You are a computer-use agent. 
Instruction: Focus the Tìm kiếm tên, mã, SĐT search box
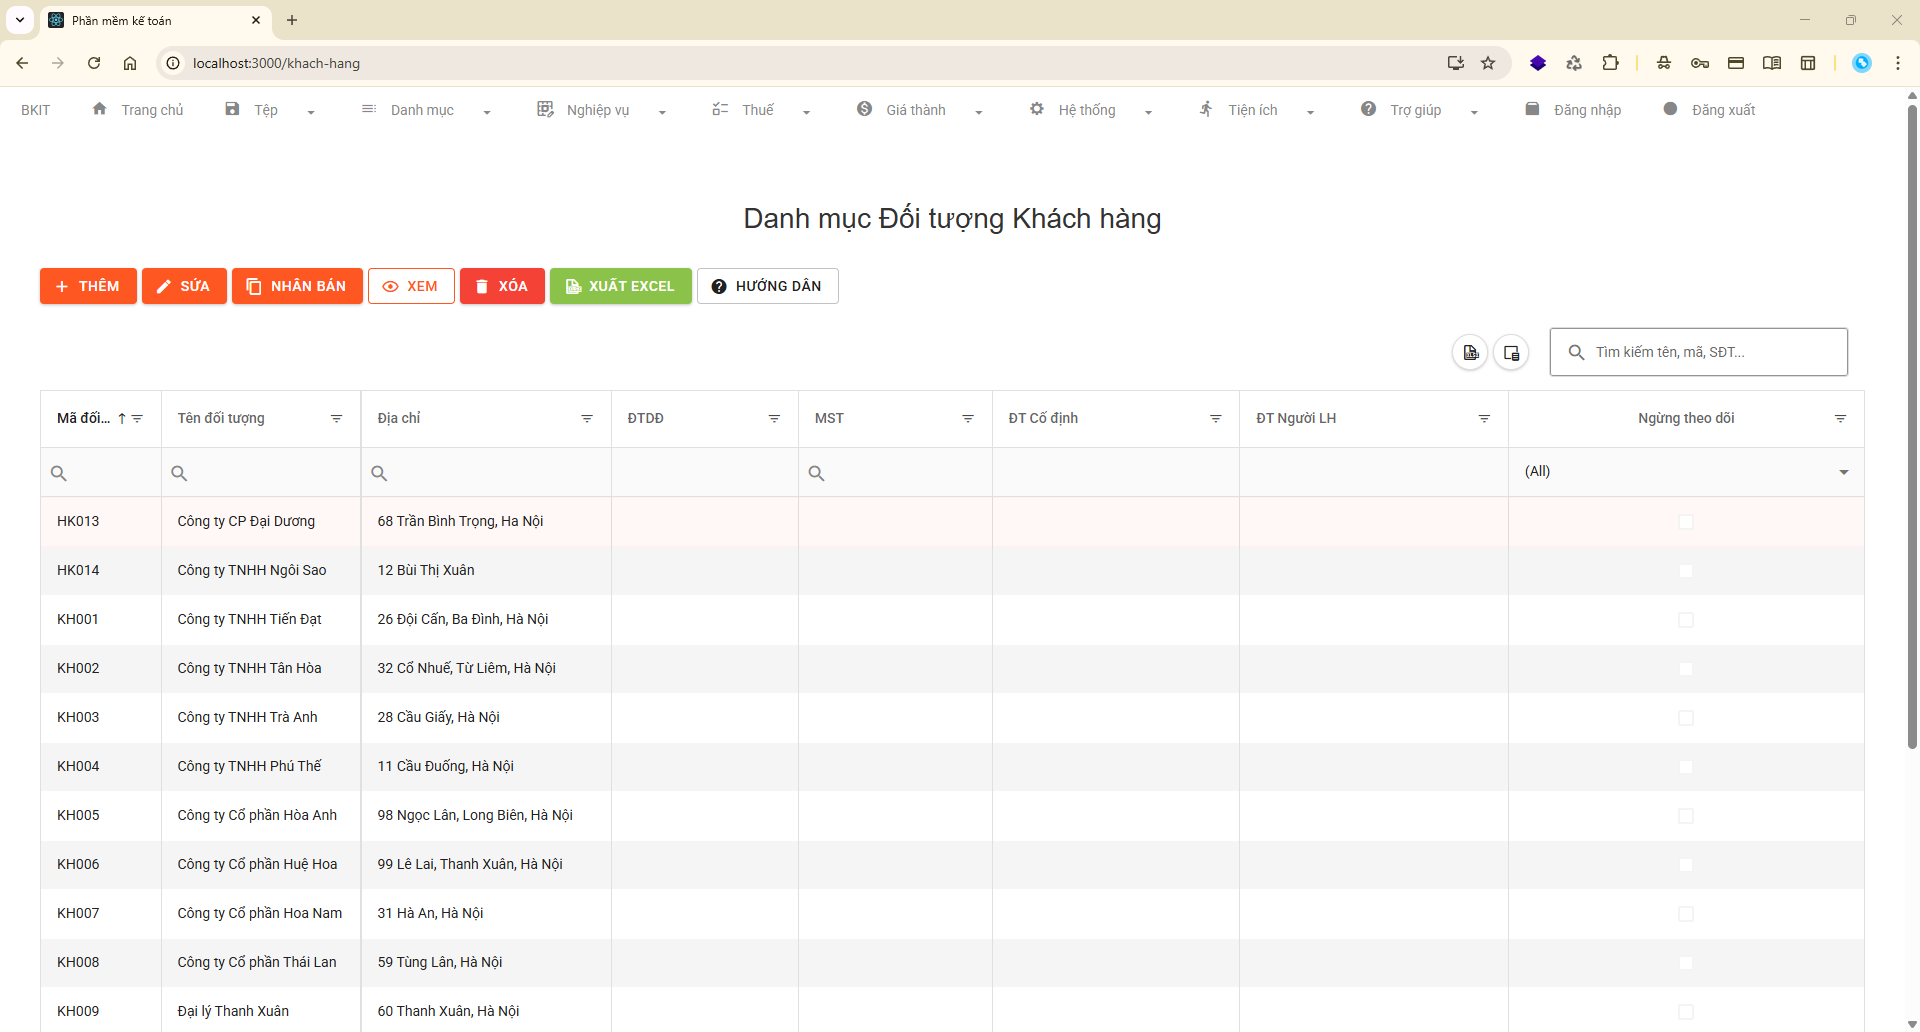tap(1698, 352)
